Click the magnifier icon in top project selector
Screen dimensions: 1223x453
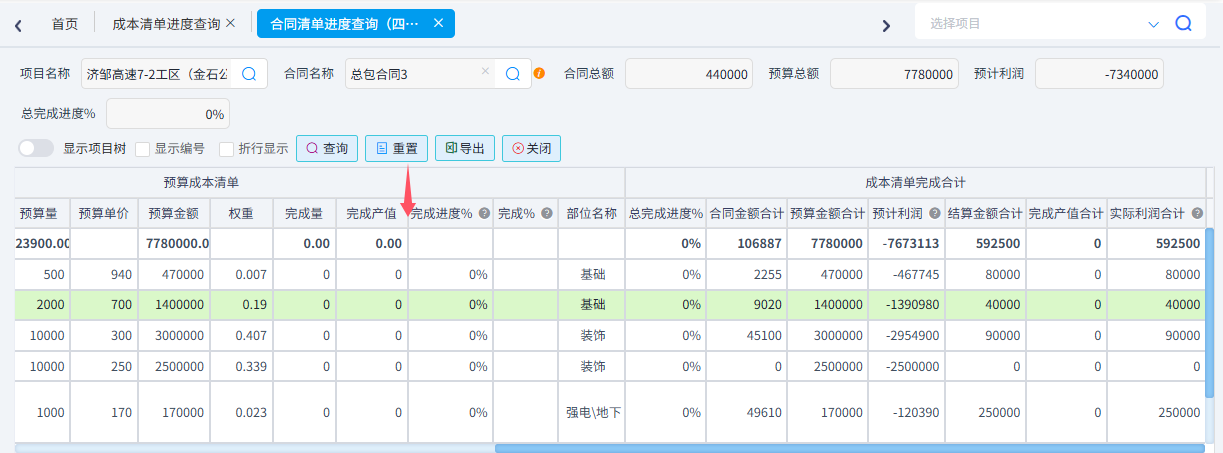pos(1183,23)
